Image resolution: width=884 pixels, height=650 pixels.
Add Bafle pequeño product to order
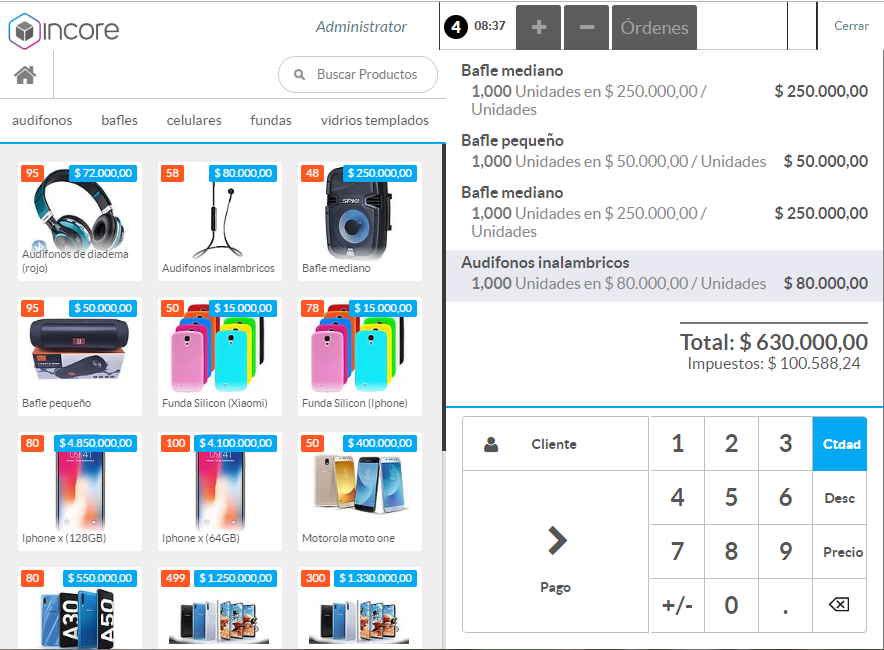(x=81, y=355)
